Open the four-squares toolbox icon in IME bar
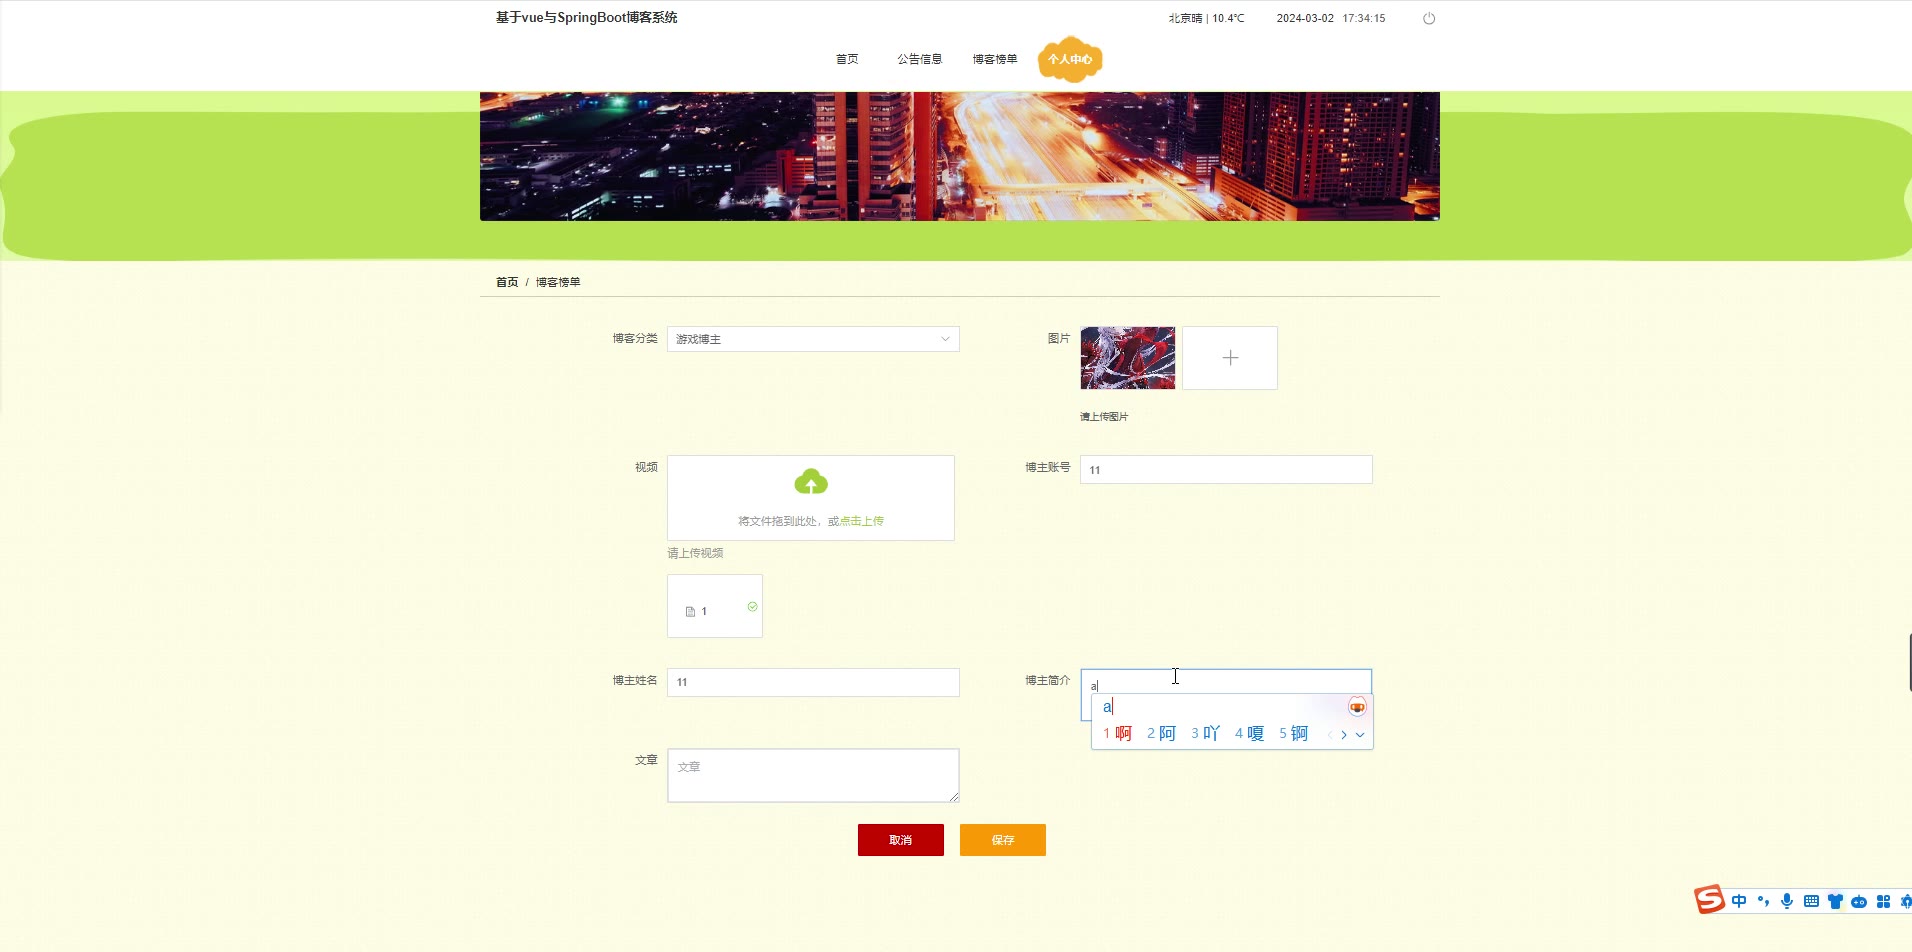The height and width of the screenshot is (952, 1912). point(1883,901)
